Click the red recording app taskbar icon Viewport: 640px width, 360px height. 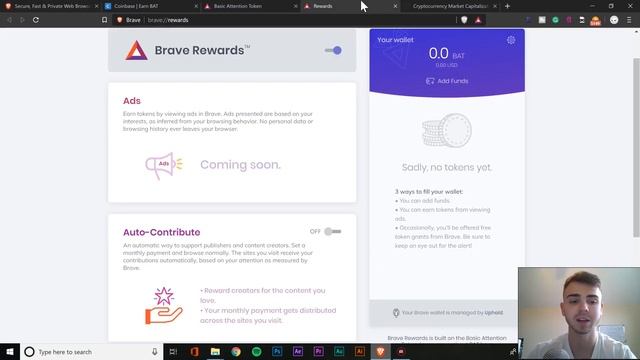[401, 351]
